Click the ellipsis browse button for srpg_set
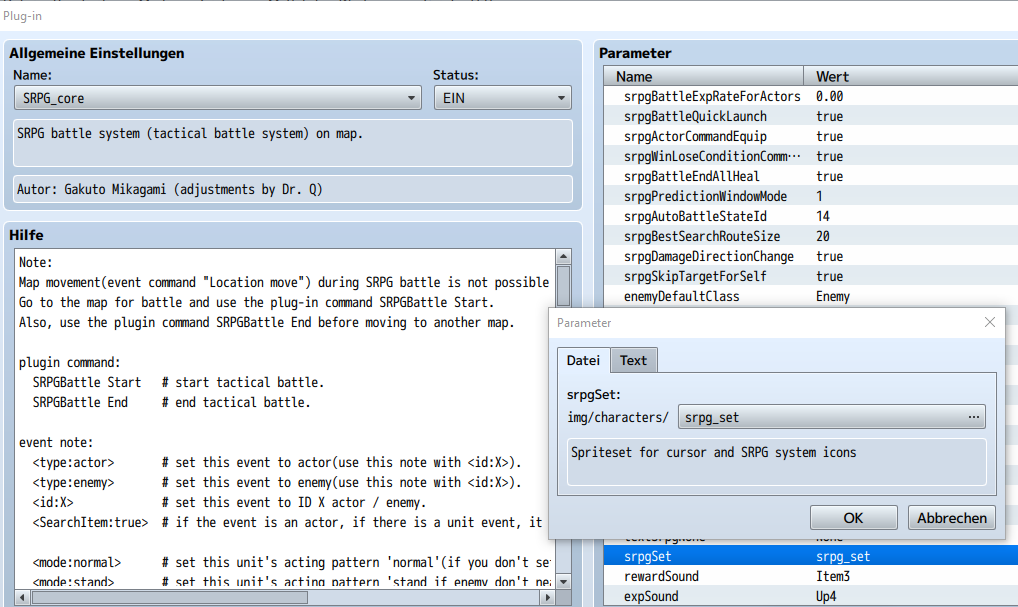 click(973, 417)
